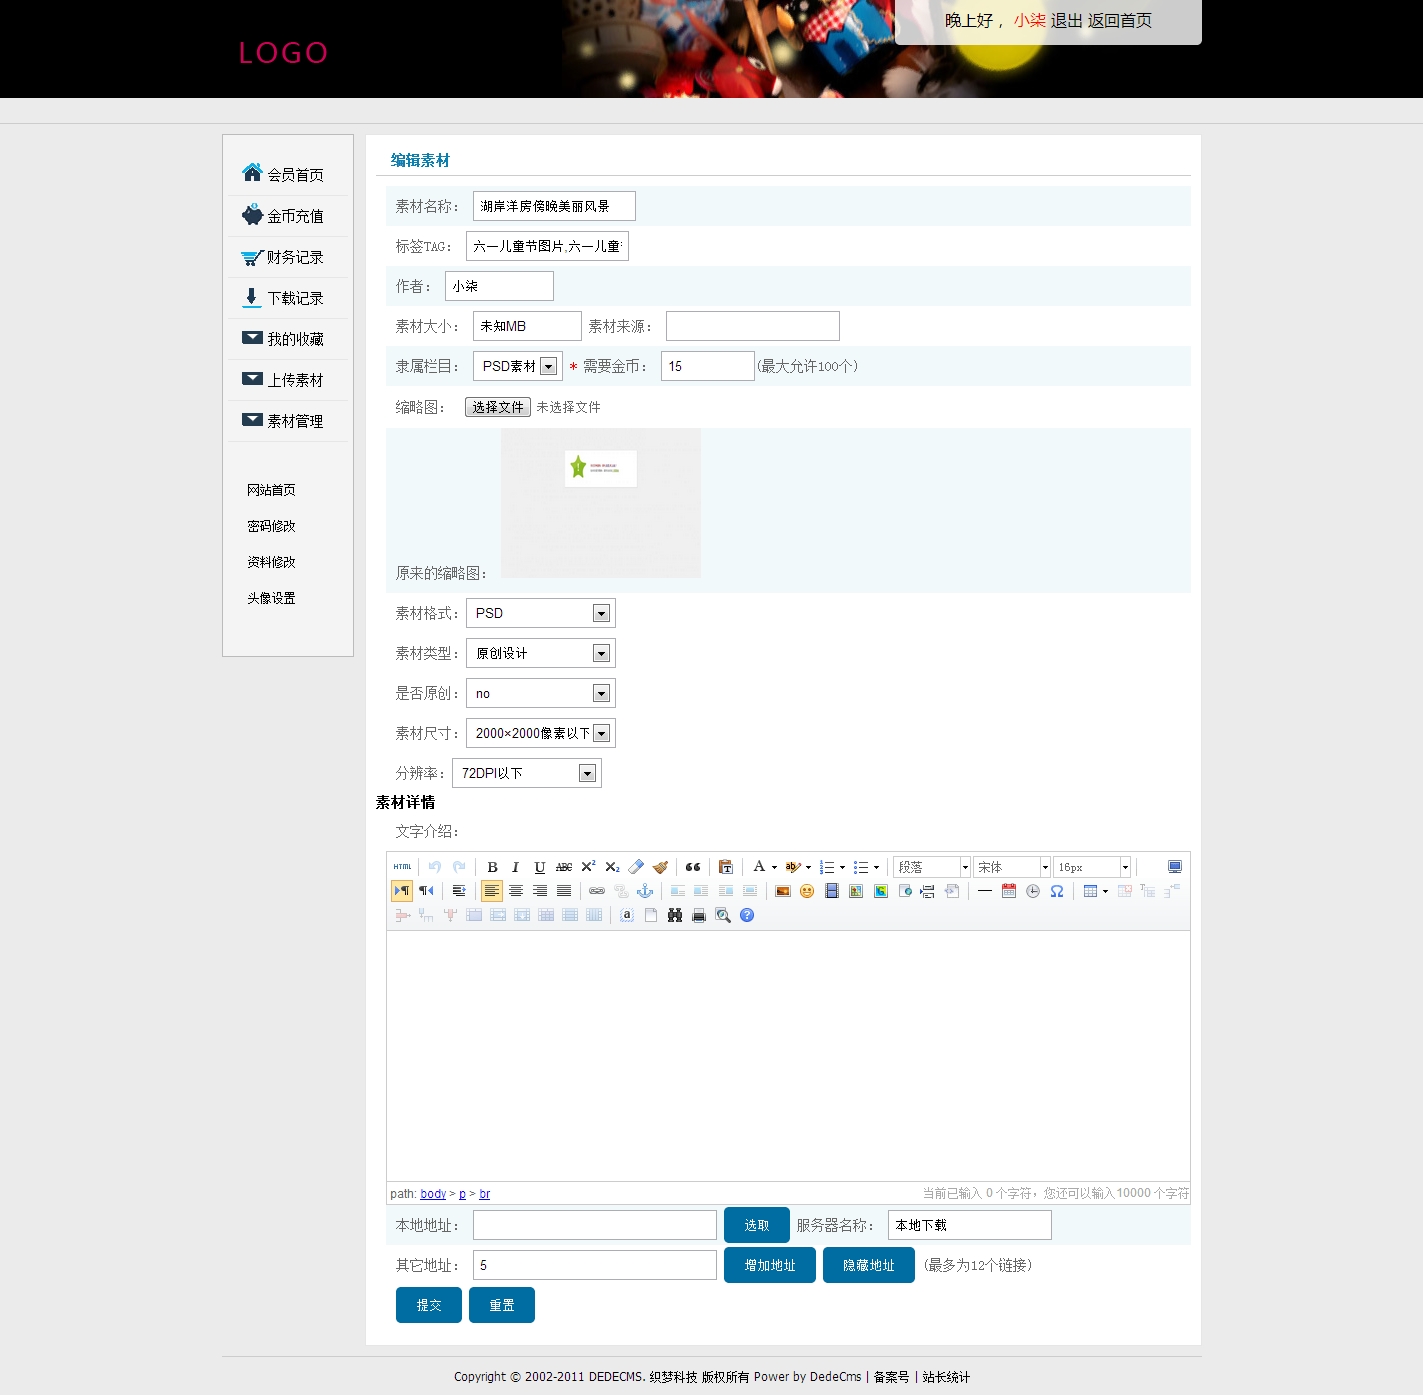Click the 增加地址 button
Viewport: 1423px width, 1395px height.
pos(770,1265)
